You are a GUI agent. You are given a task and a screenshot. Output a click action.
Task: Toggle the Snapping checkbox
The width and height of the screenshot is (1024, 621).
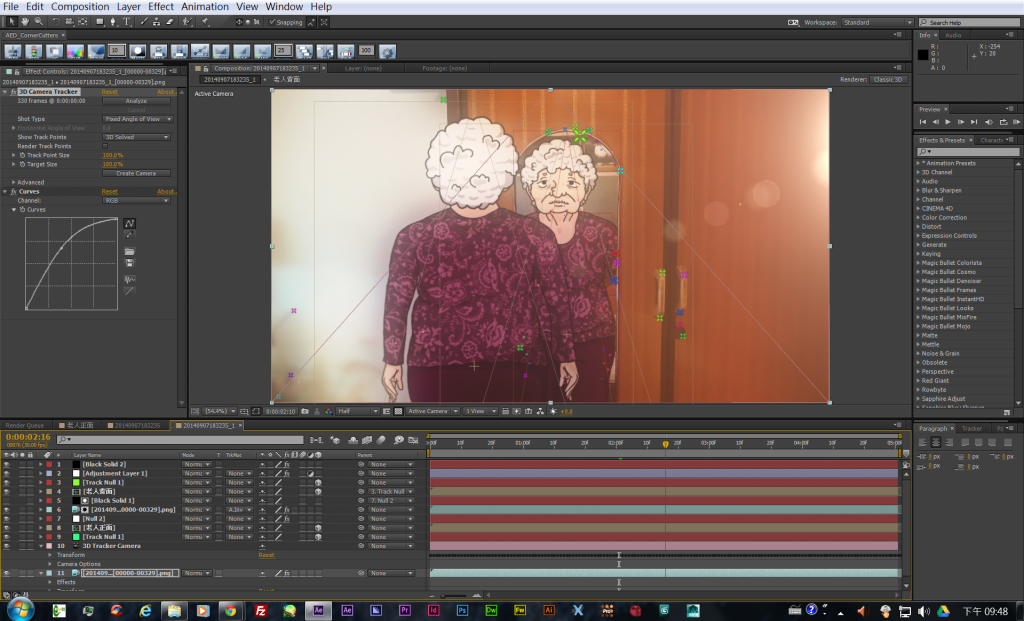pos(270,21)
